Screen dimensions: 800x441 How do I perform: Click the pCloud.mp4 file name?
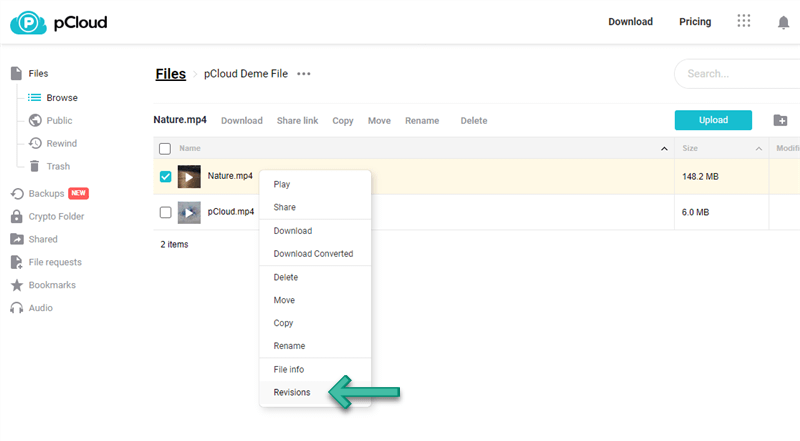coord(231,211)
